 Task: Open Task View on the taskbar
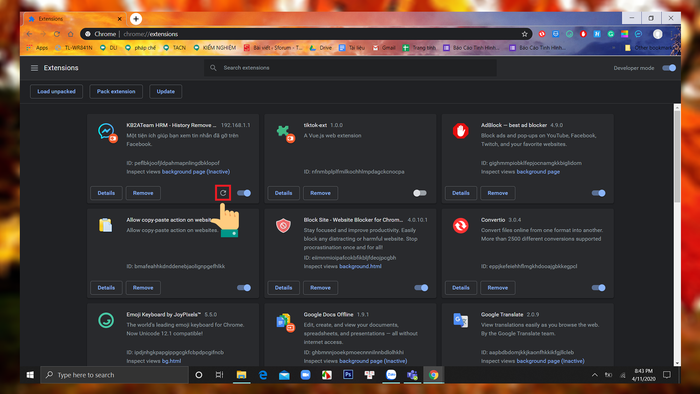pyautogui.click(x=219, y=375)
